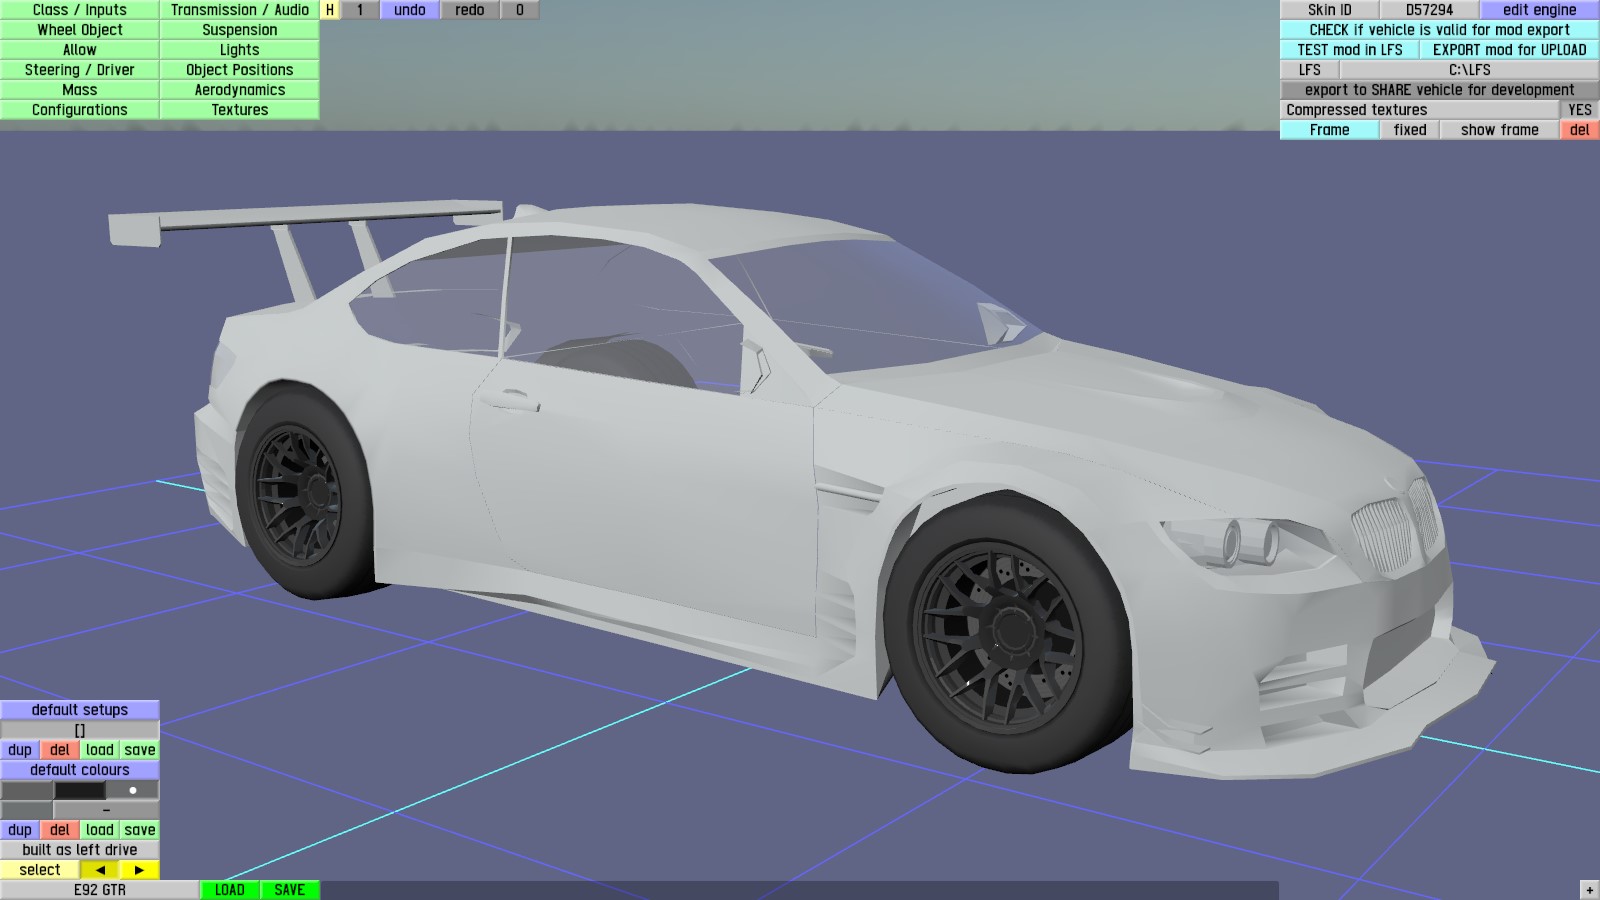
Task: Click TEST mod in LFS
Action: click(x=1350, y=50)
